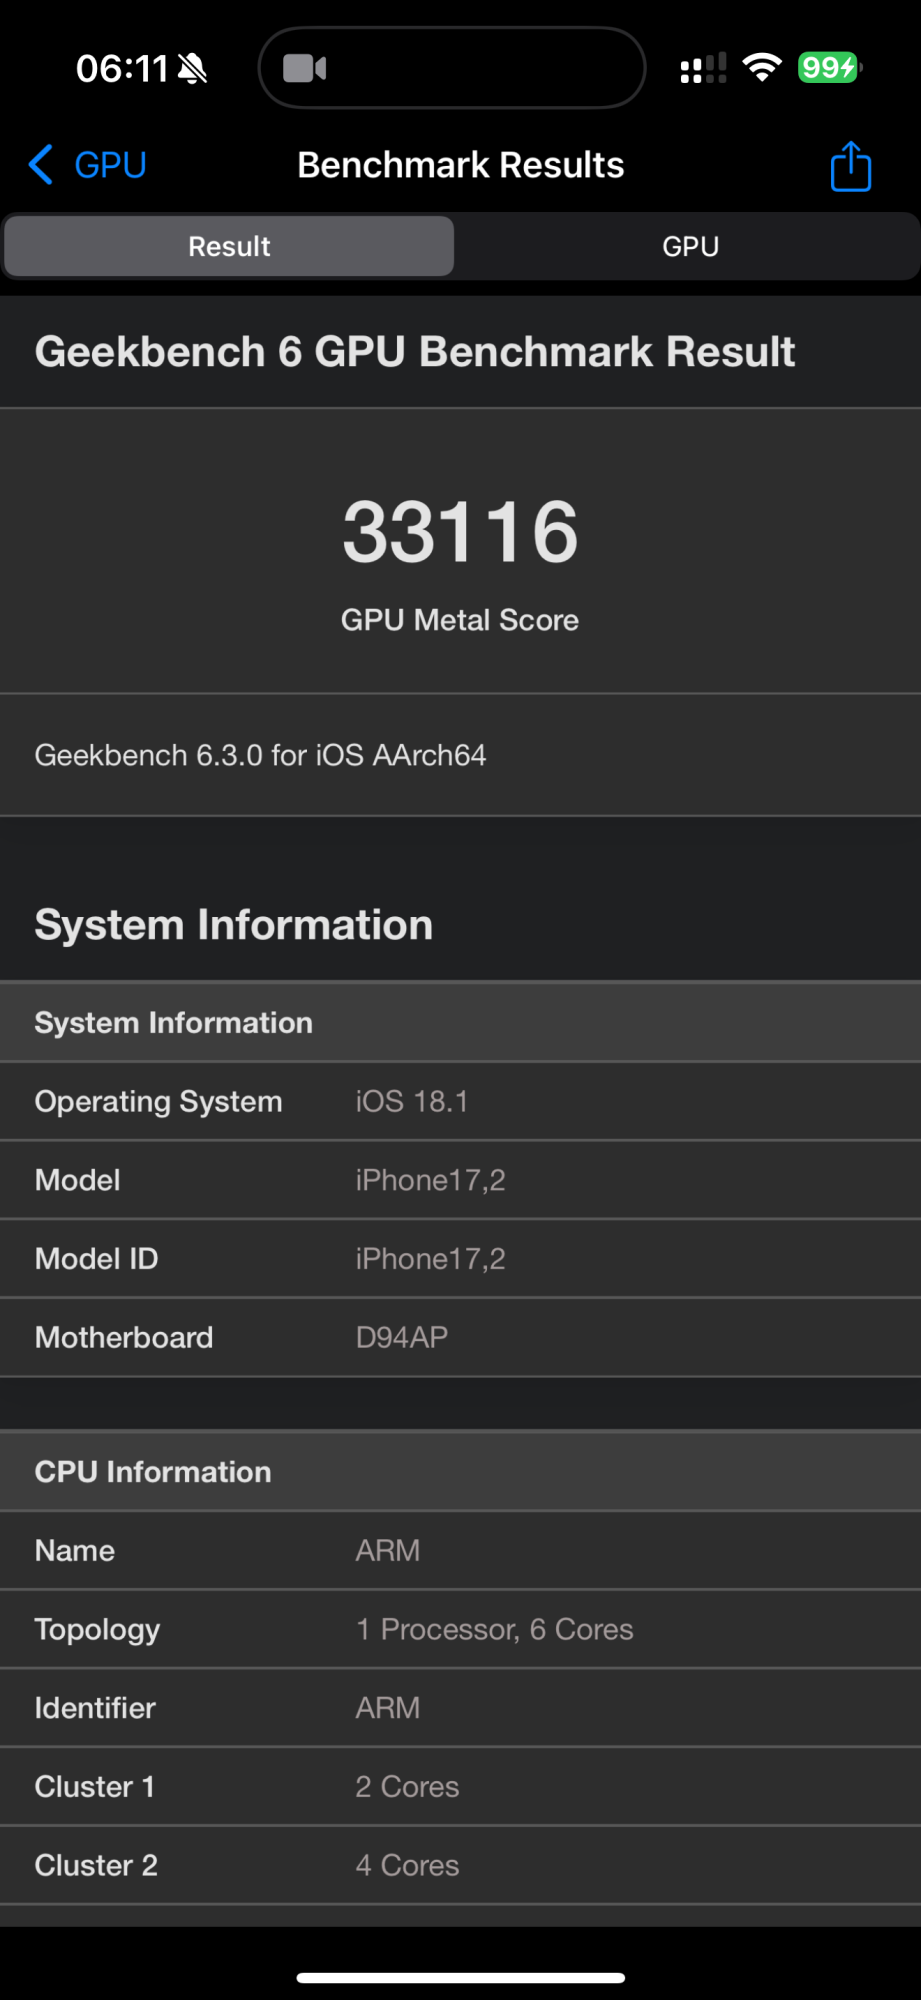The height and width of the screenshot is (2000, 921).
Task: Tap the iPhone17,2 value in Model ID row
Action: [x=431, y=1259]
